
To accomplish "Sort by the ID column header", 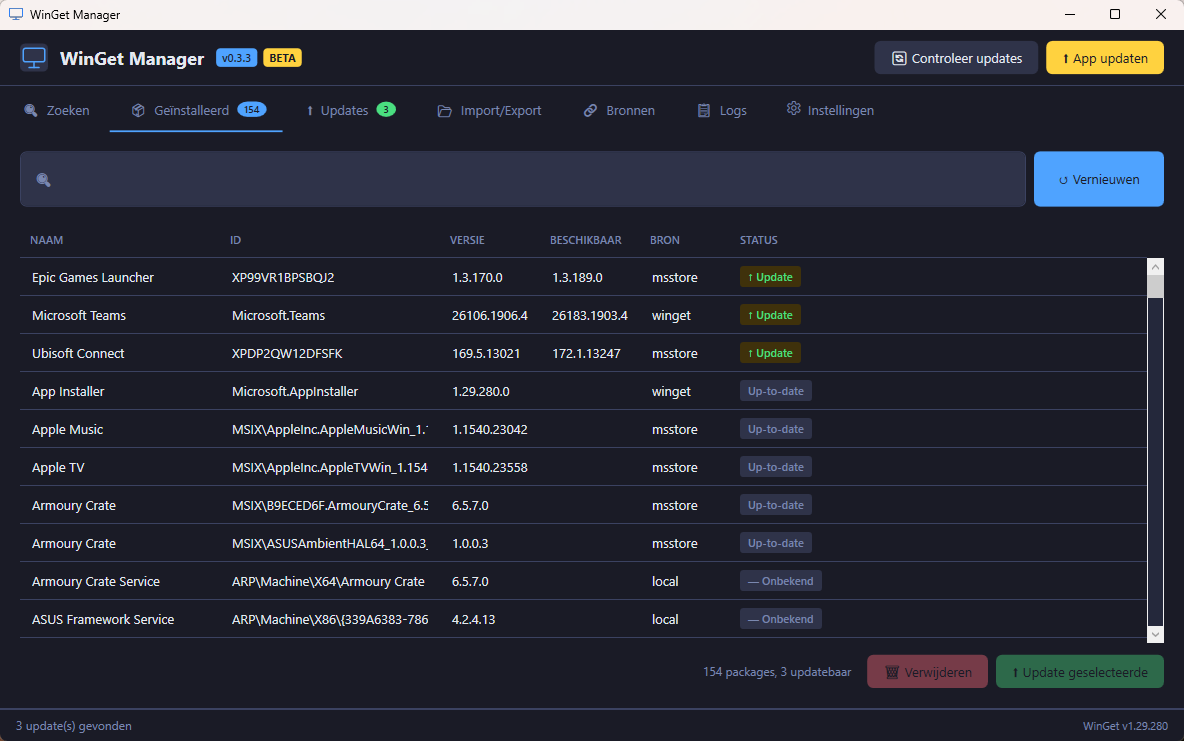I will 236,240.
